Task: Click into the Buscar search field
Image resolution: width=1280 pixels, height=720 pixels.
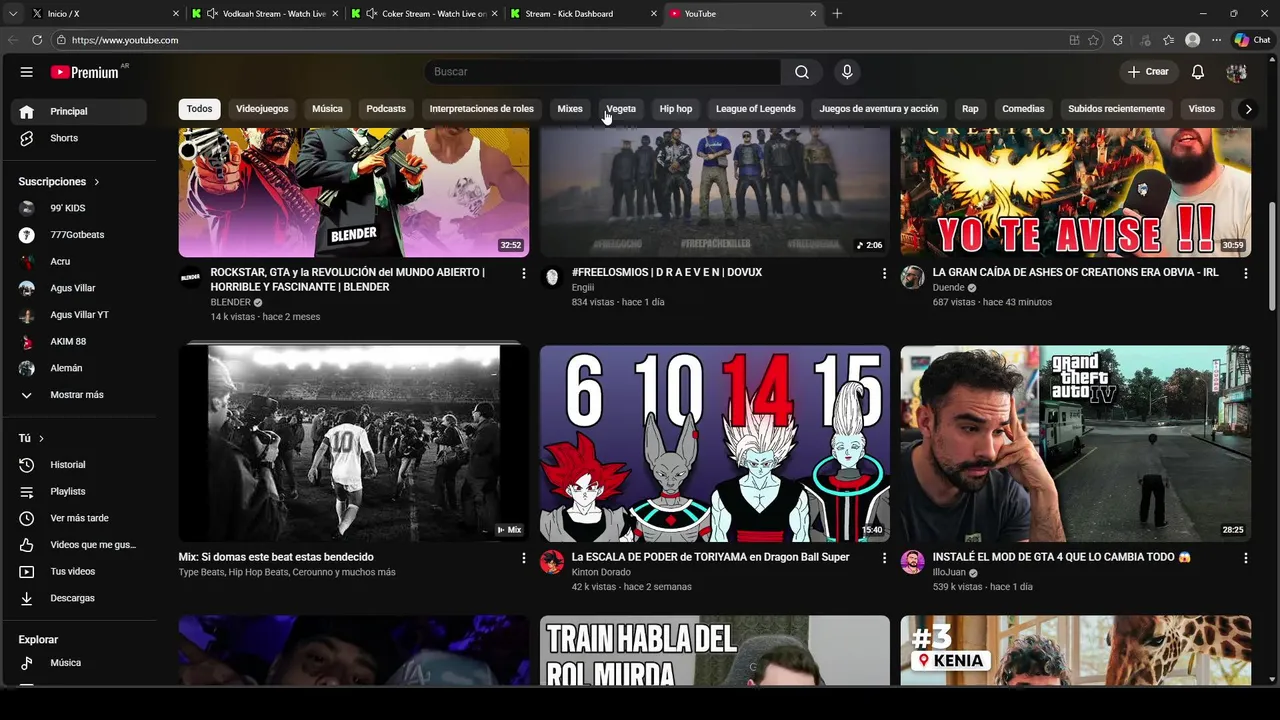Action: point(603,72)
